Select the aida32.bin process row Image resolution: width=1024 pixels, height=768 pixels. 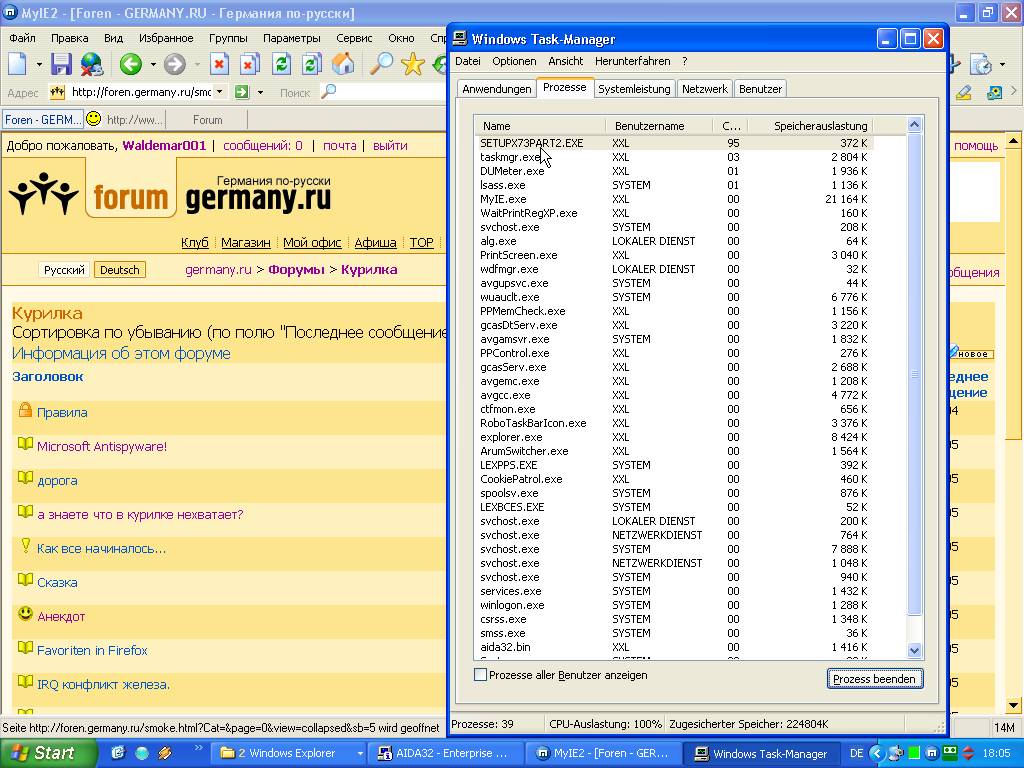pos(675,647)
